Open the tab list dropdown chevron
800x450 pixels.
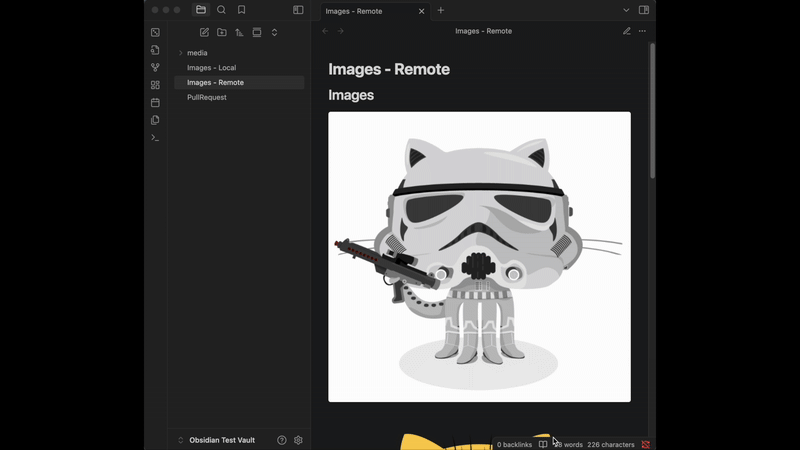tap(626, 10)
